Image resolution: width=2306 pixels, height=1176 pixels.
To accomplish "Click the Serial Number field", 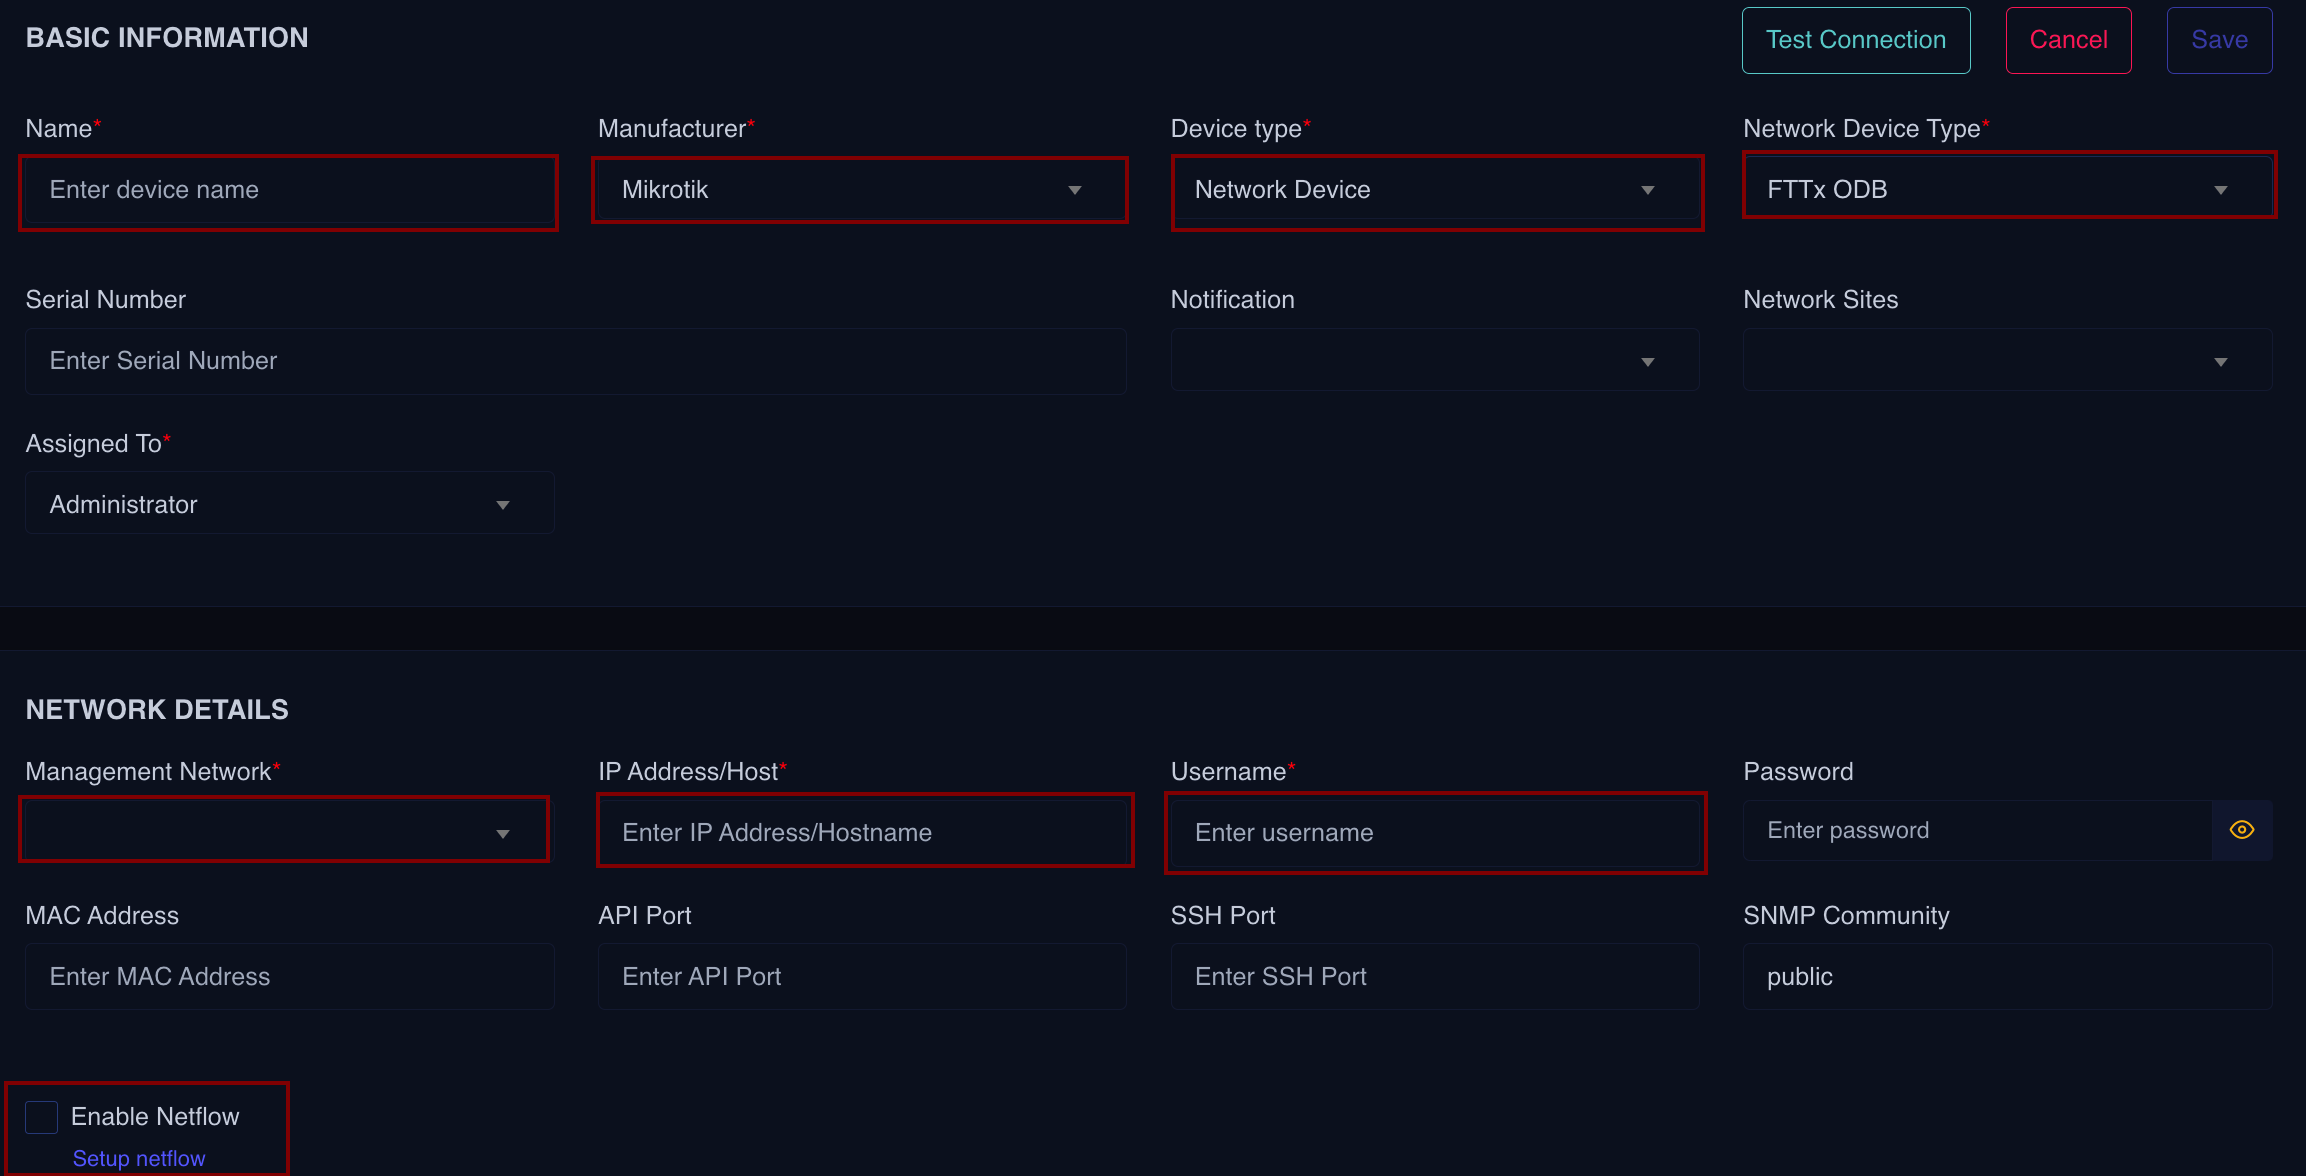I will tap(575, 361).
